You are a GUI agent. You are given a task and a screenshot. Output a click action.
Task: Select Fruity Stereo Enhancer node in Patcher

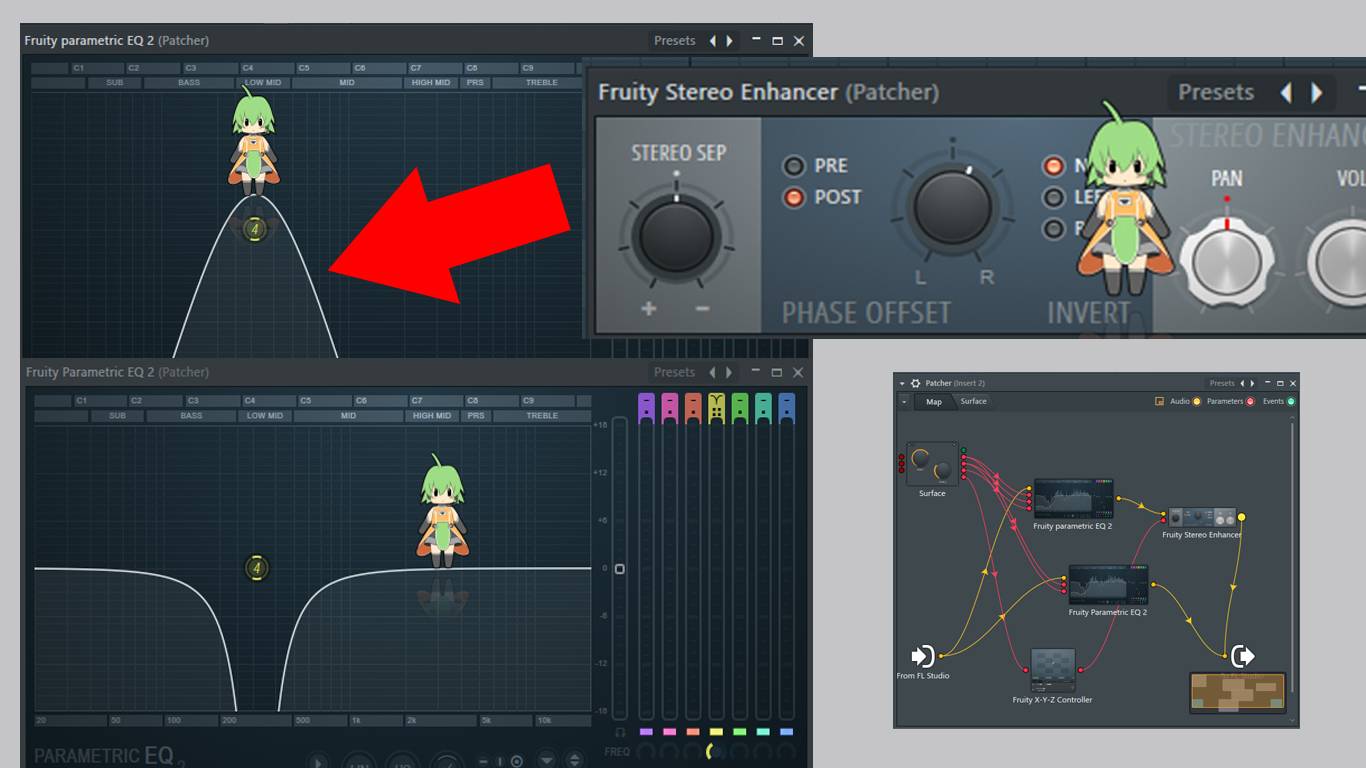[1202, 517]
